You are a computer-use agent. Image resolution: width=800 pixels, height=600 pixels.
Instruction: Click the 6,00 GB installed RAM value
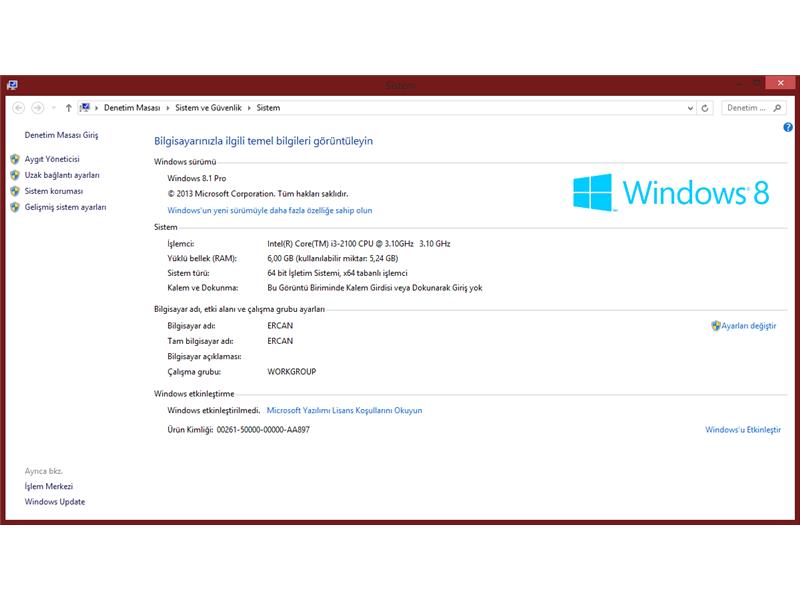coord(333,258)
